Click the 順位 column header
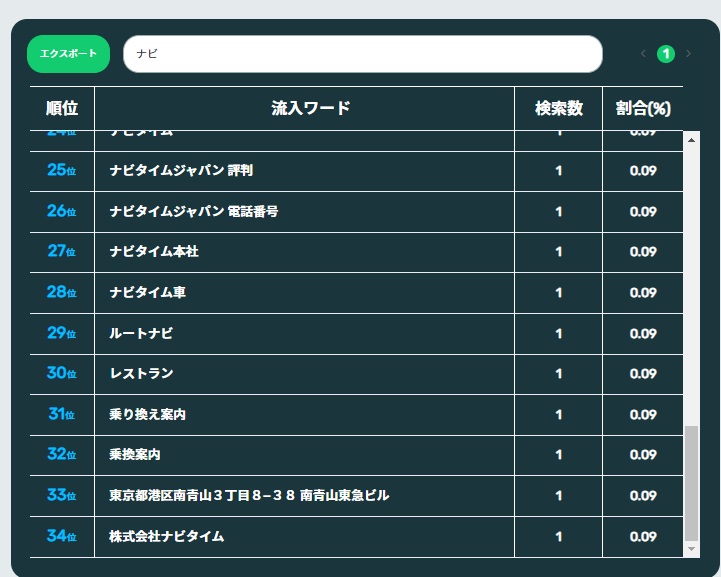The height and width of the screenshot is (577, 721). (x=62, y=109)
